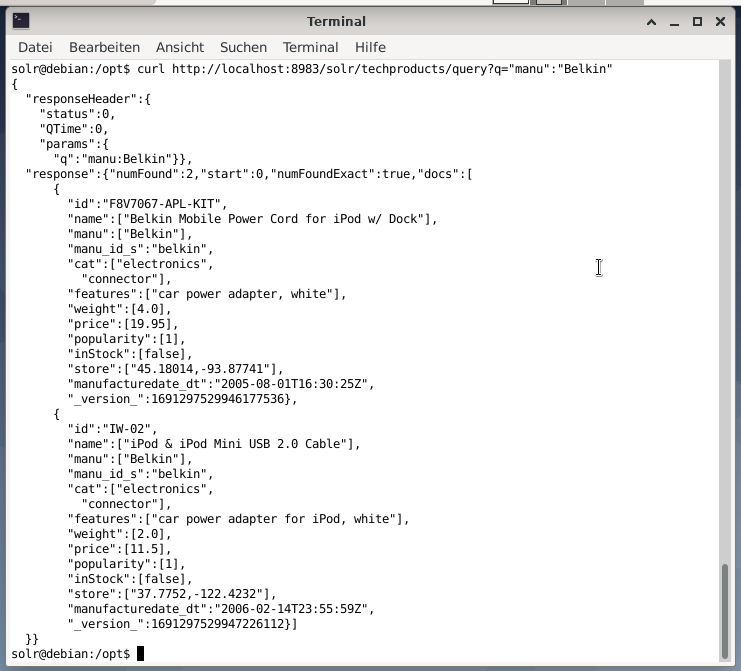Click the "q":"manu:Belkin" line
This screenshot has height=671, width=741.
(x=123, y=159)
